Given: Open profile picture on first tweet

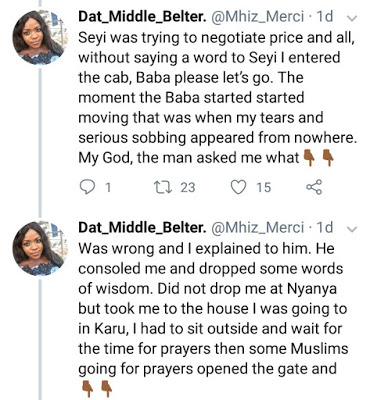Looking at the screenshot, I should [40, 37].
